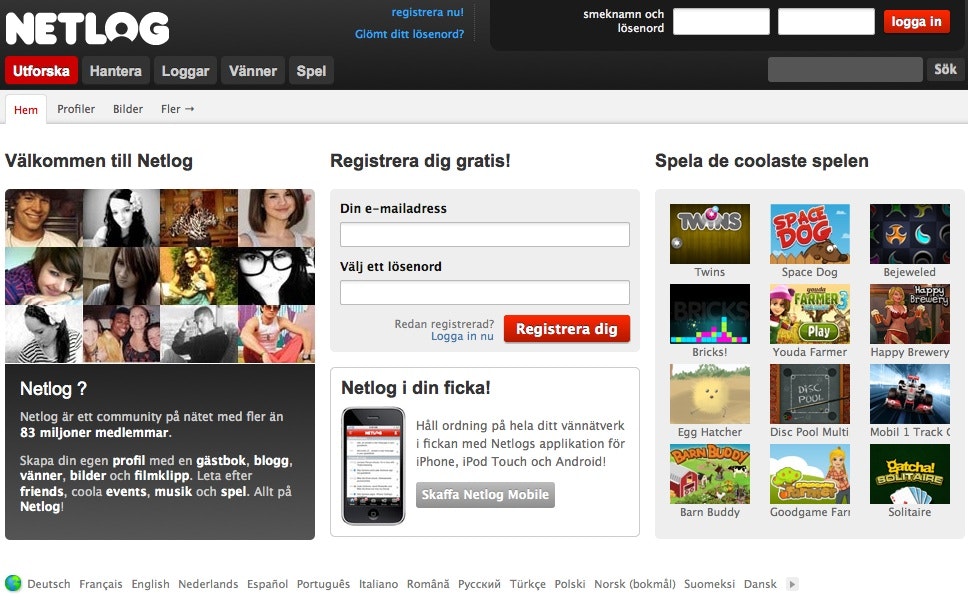Go to the Vänner tab

[x=252, y=70]
